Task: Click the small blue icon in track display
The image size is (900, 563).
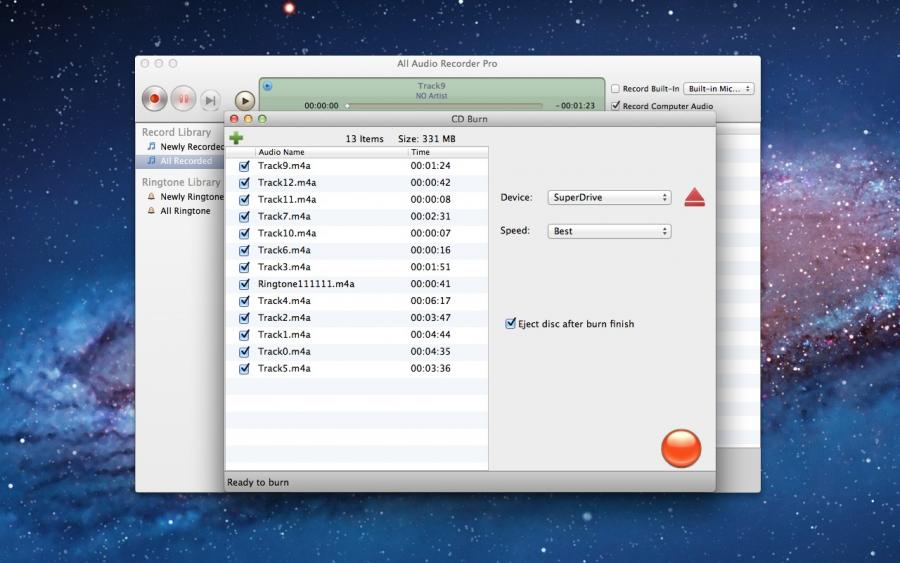Action: tap(267, 86)
